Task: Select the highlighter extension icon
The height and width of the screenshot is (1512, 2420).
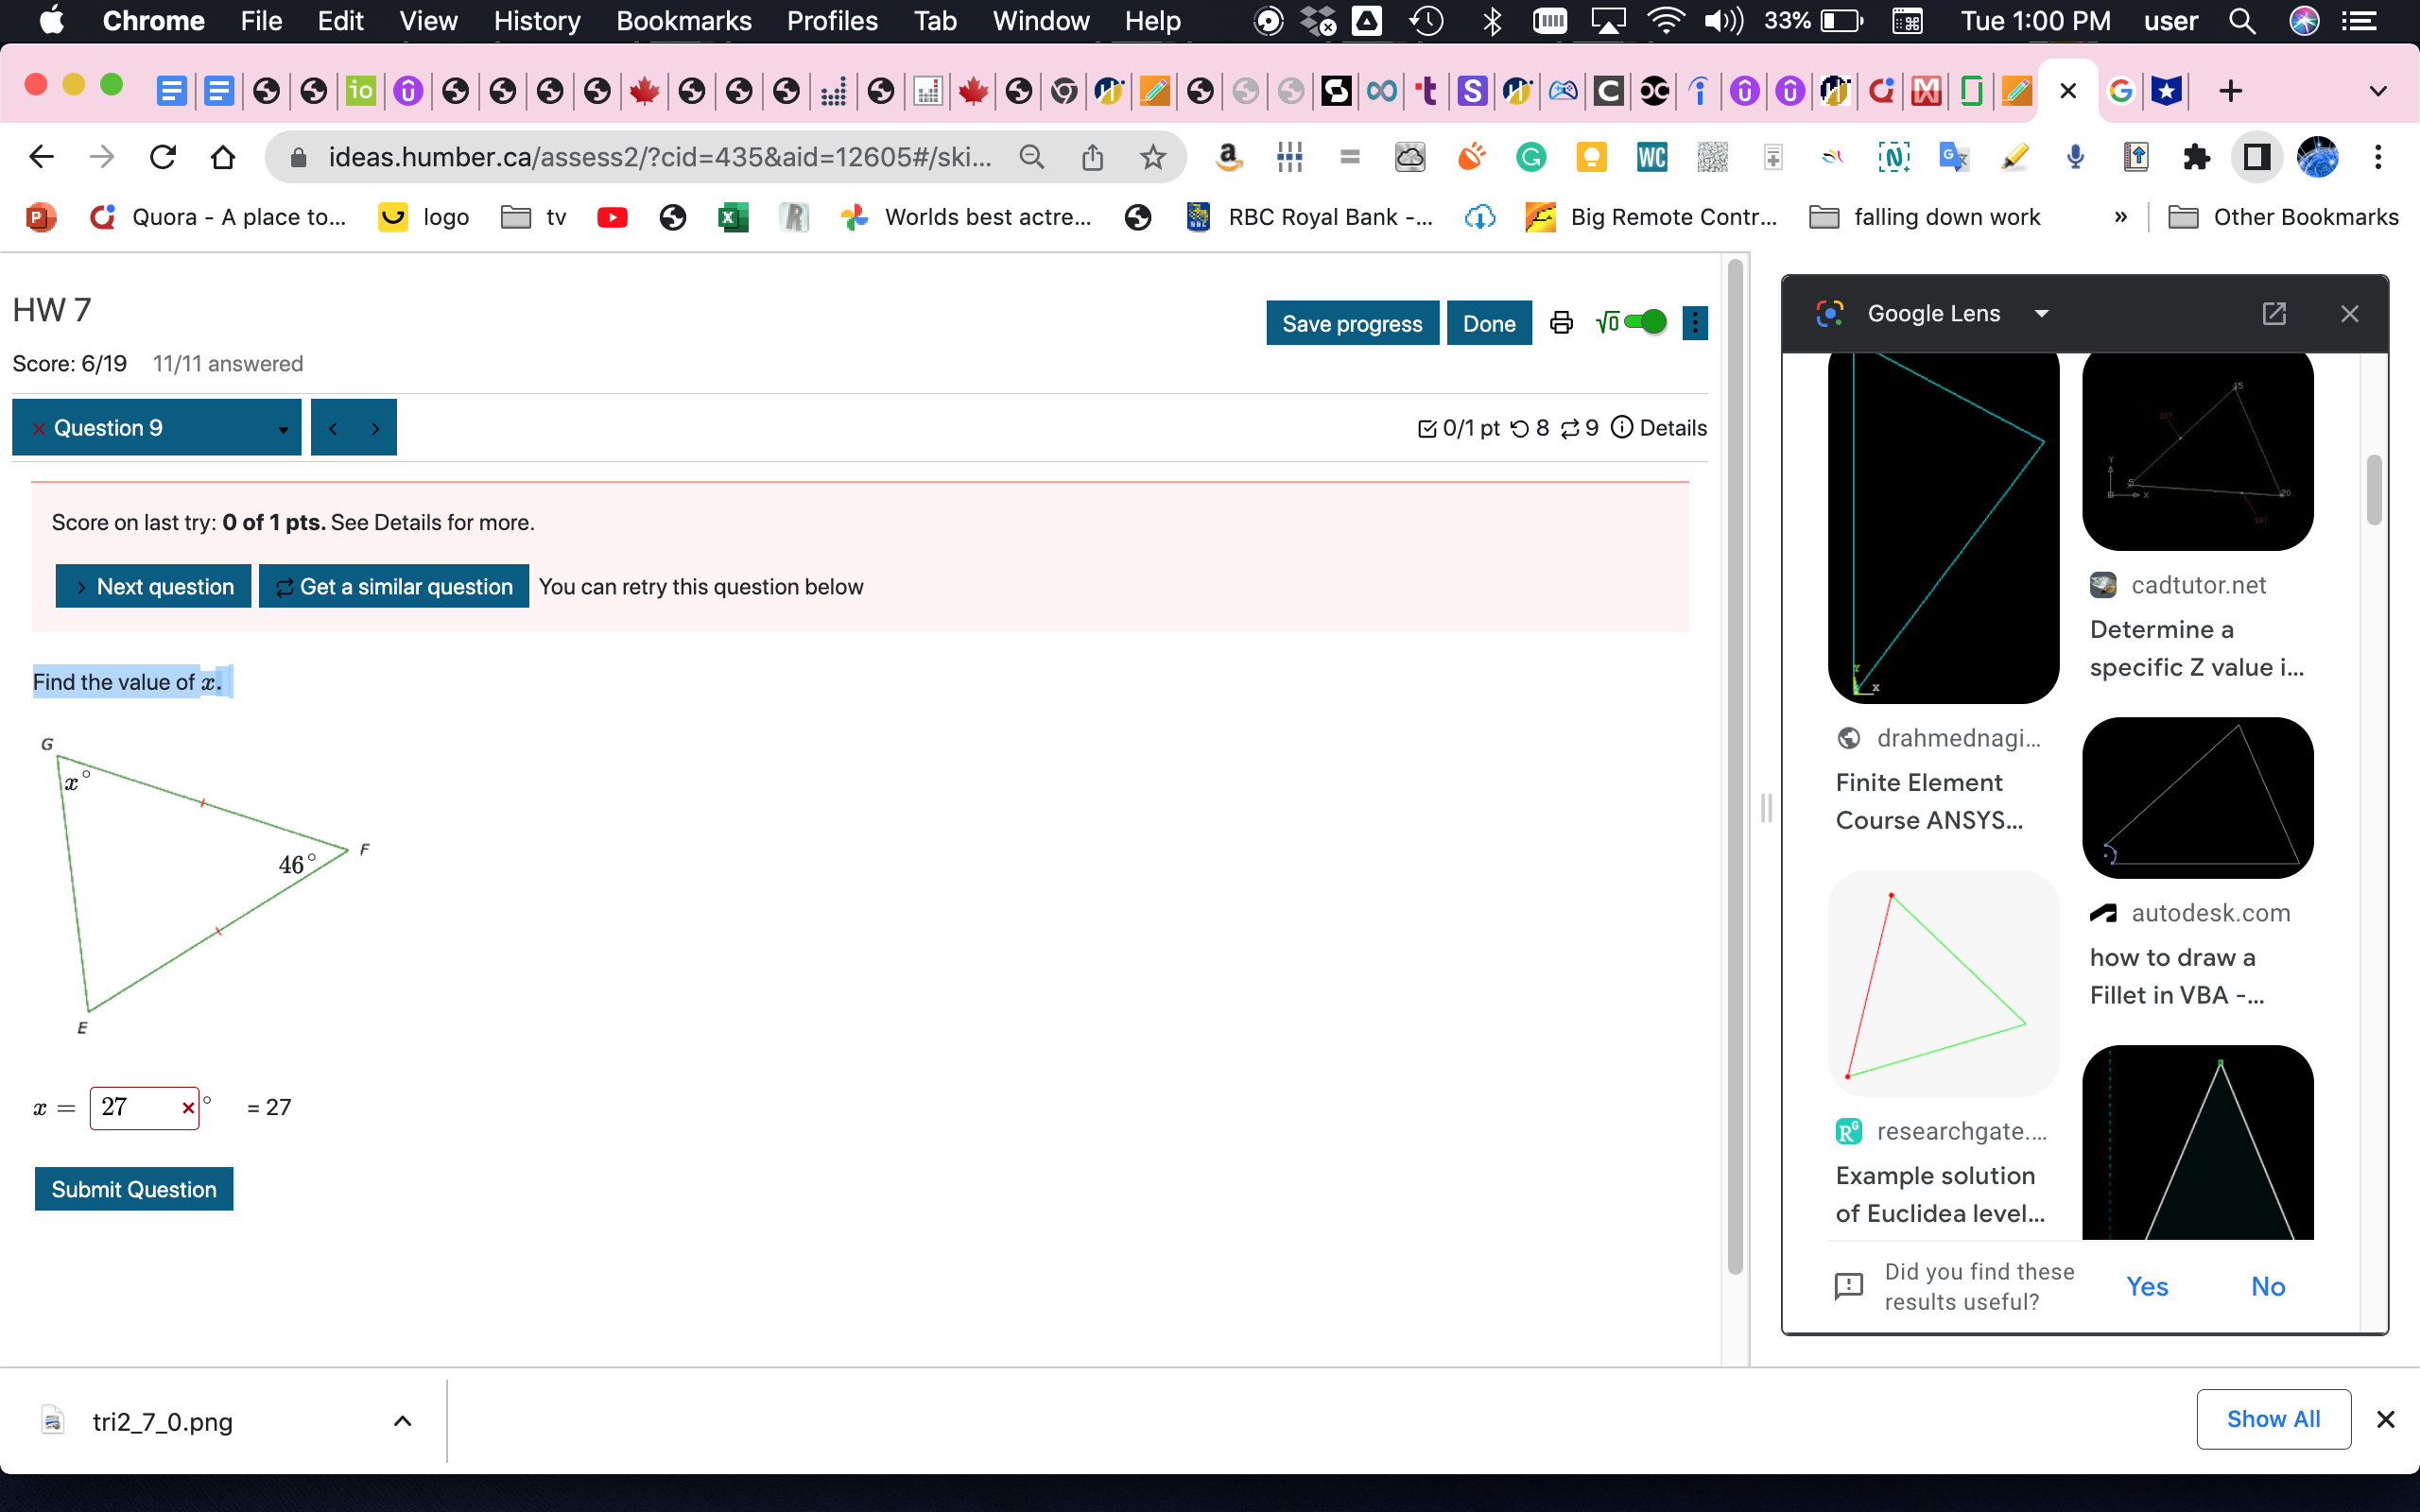Action: click(2013, 156)
